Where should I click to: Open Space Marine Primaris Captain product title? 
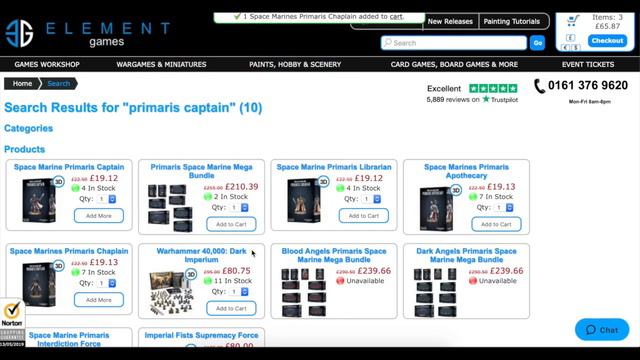[x=69, y=167]
